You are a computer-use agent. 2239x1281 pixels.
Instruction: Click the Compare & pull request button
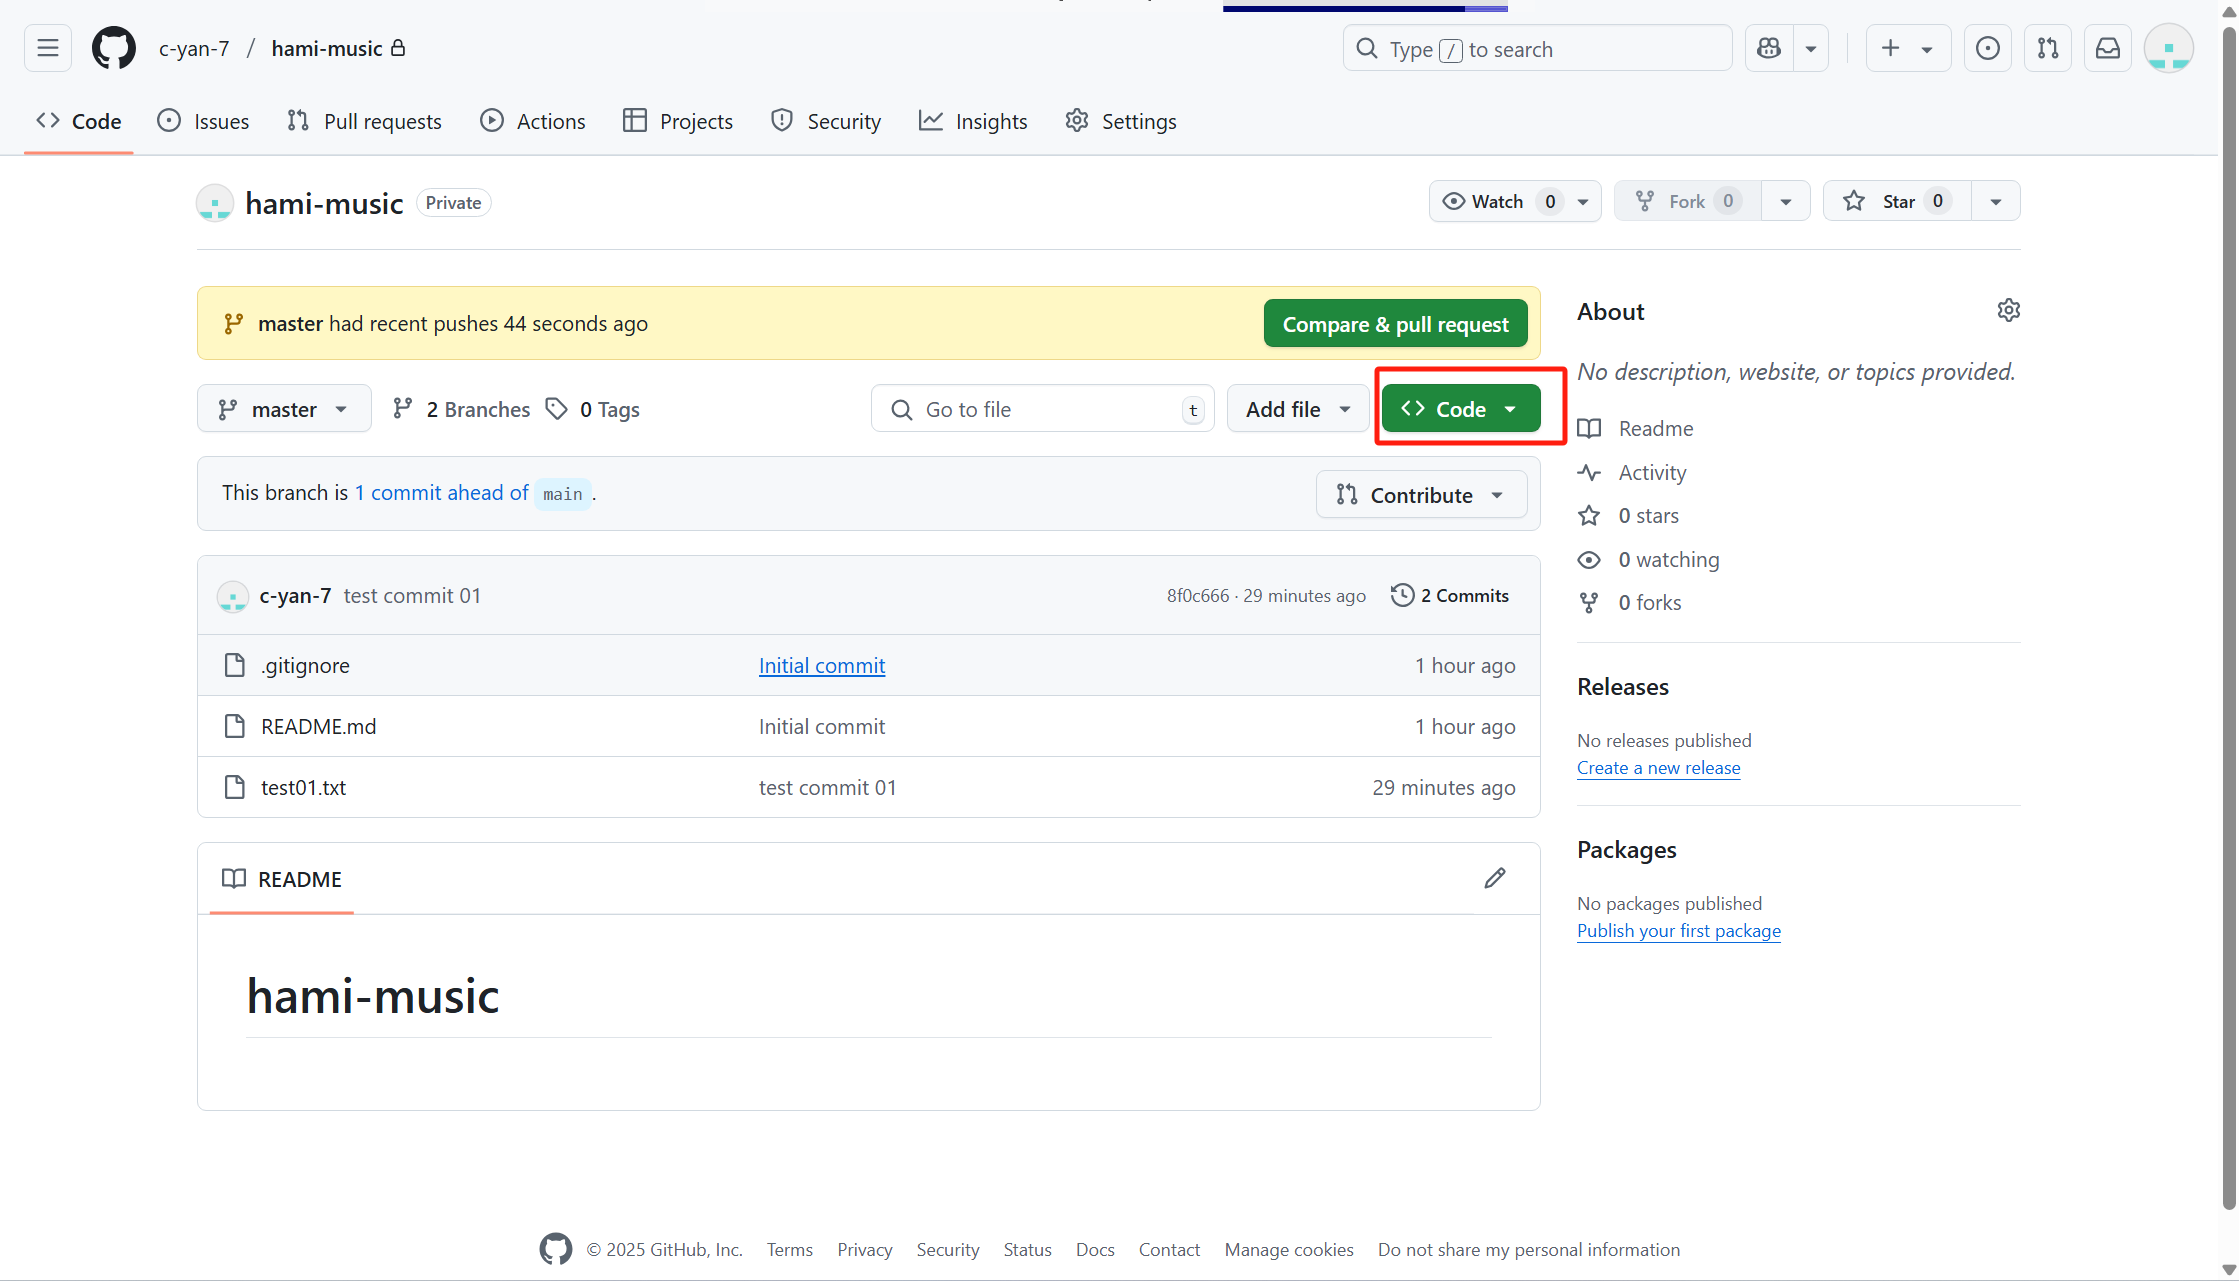(1395, 323)
